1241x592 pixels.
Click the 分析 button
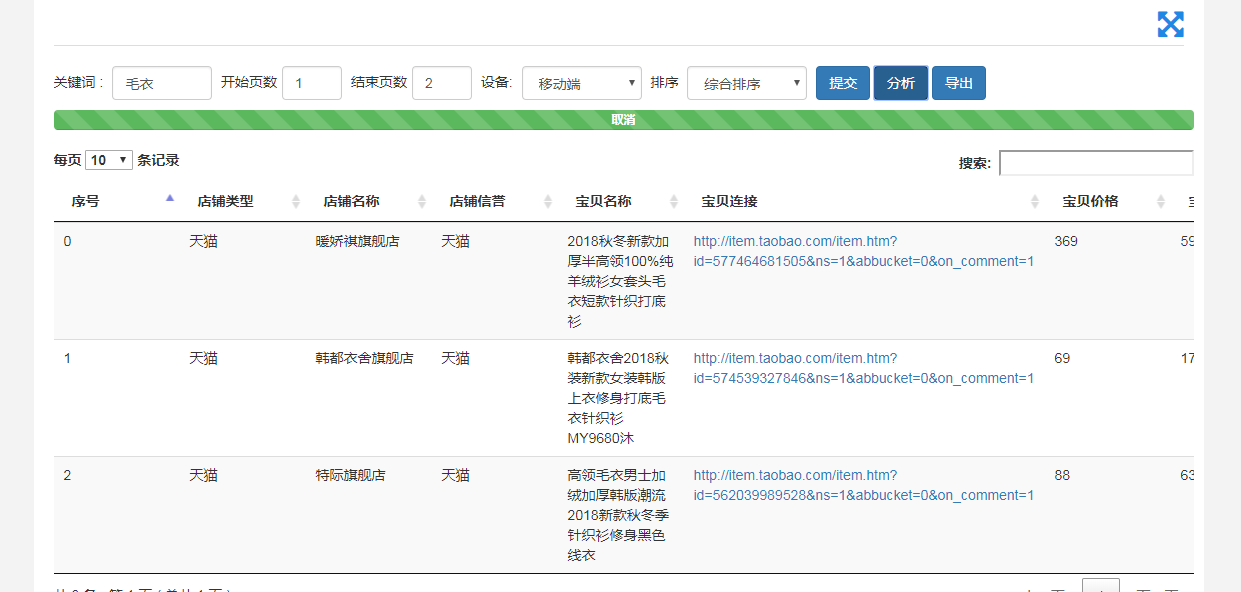click(x=900, y=83)
